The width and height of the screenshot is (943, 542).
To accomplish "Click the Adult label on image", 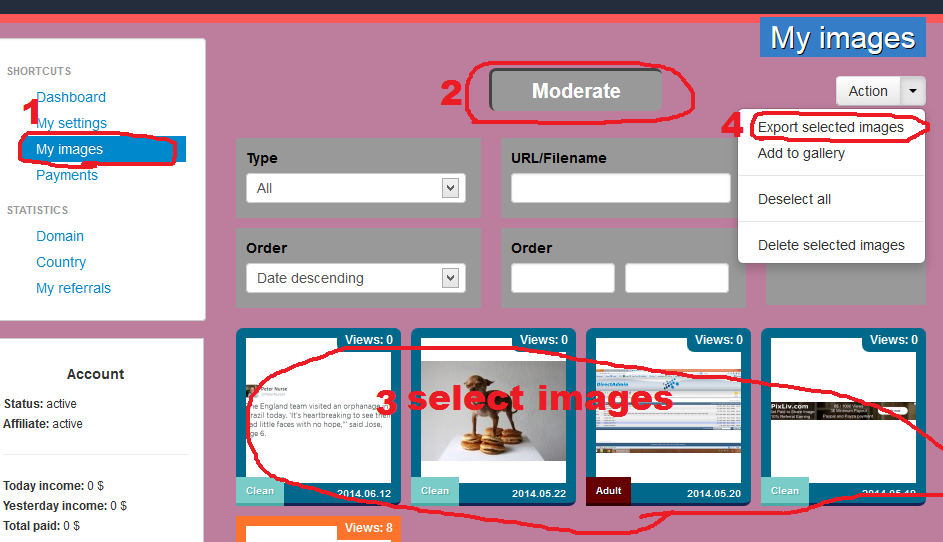I will tap(608, 491).
